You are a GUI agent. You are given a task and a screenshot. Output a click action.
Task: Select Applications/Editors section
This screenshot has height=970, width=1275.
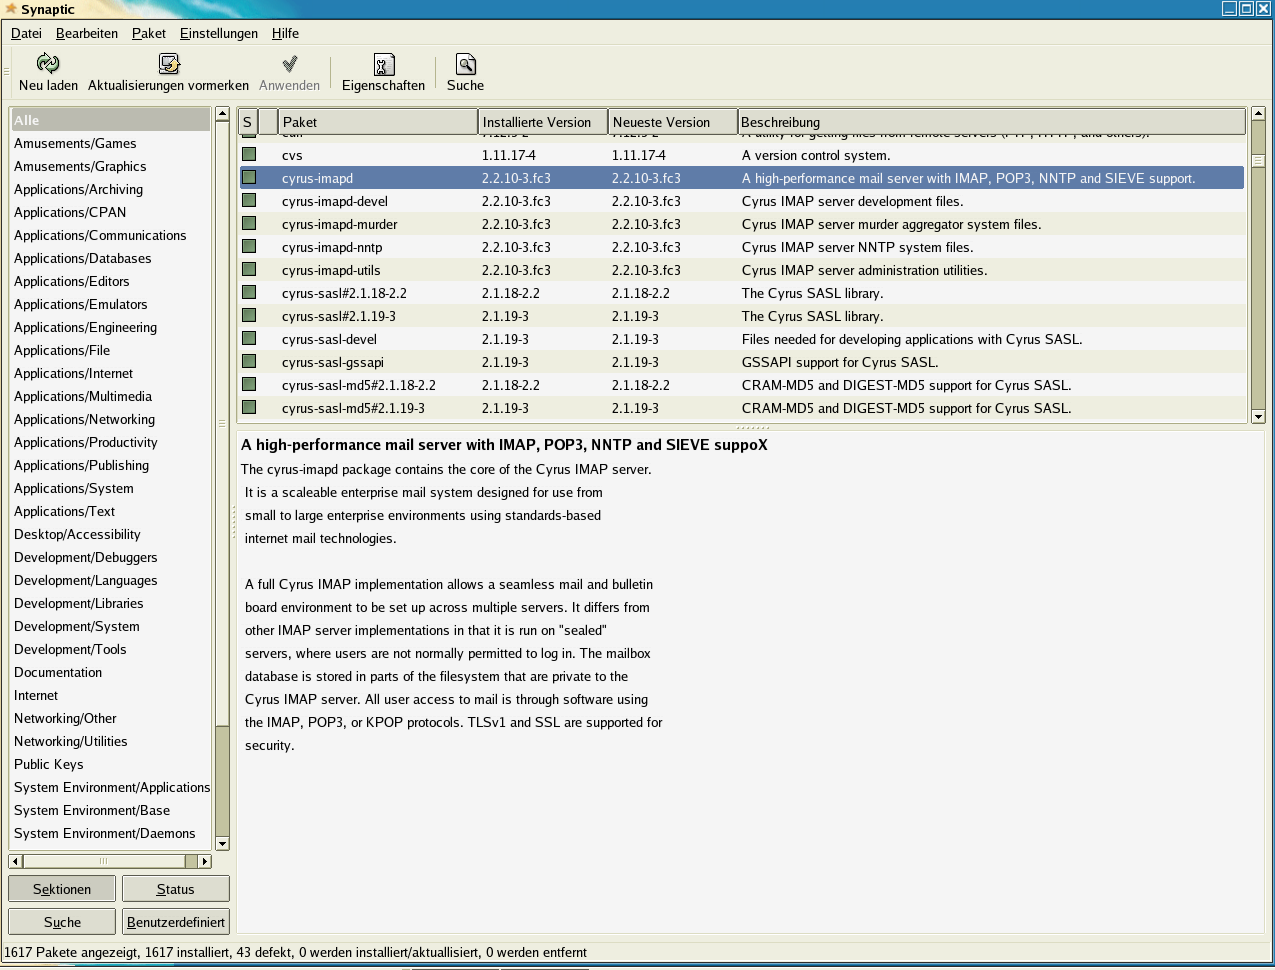[111, 281]
